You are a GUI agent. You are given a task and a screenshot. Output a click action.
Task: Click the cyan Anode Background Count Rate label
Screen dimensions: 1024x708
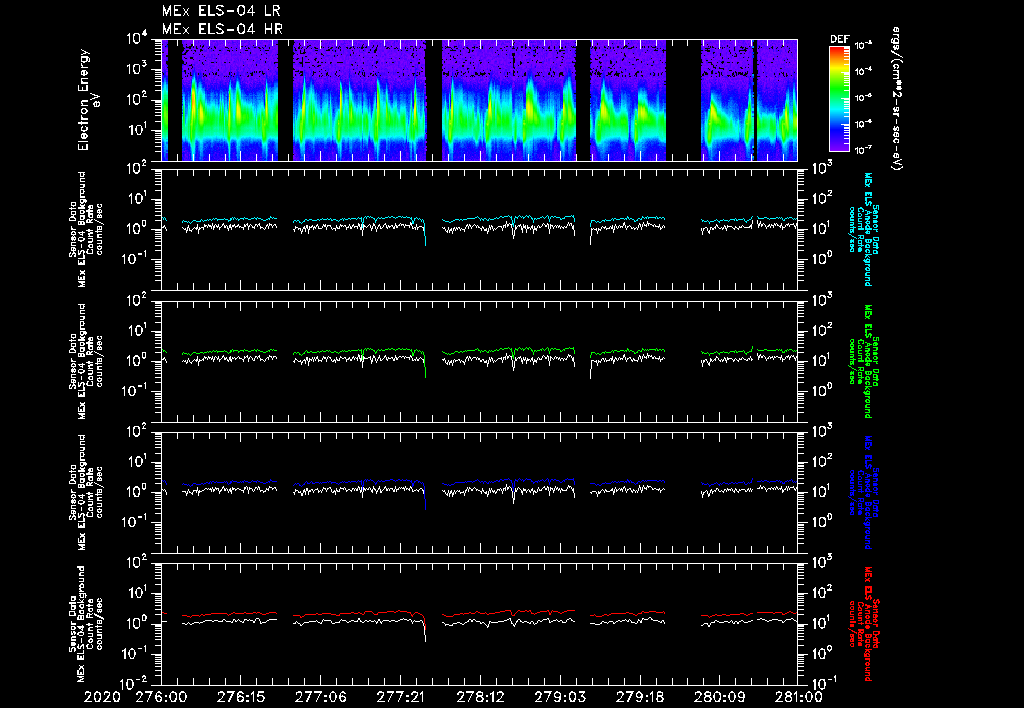pyautogui.click(x=864, y=229)
